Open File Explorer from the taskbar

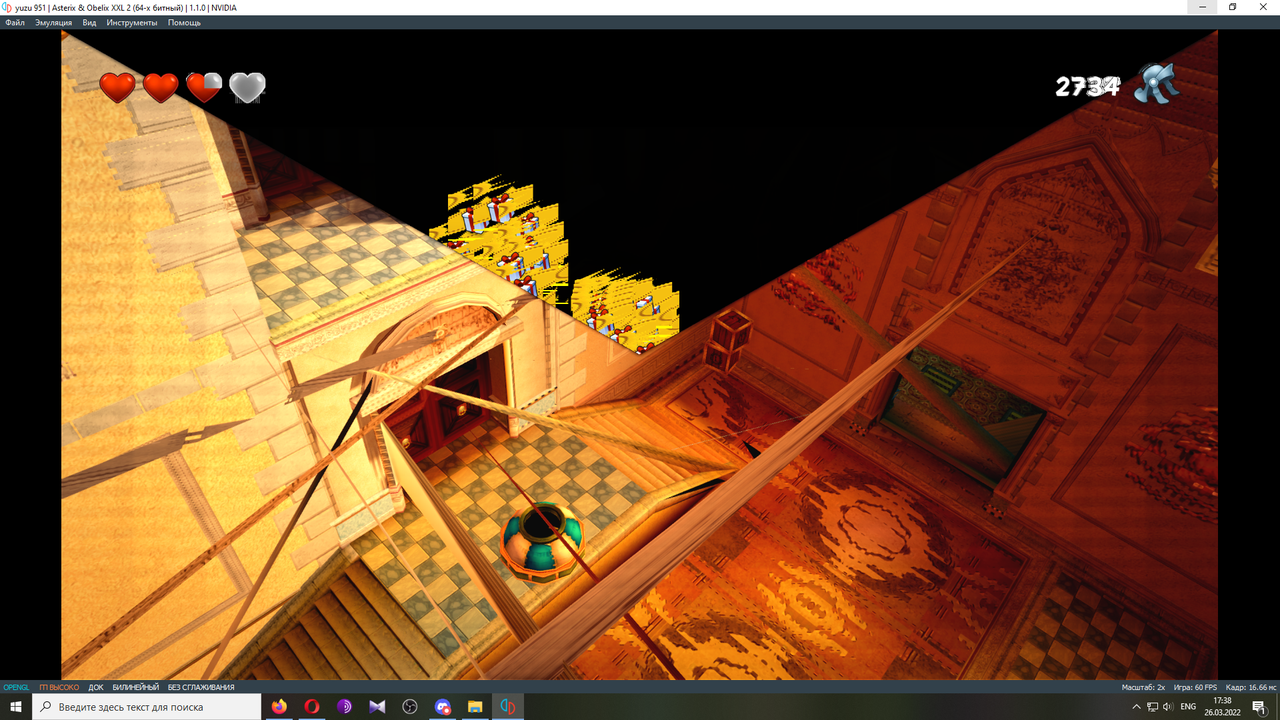coord(475,707)
